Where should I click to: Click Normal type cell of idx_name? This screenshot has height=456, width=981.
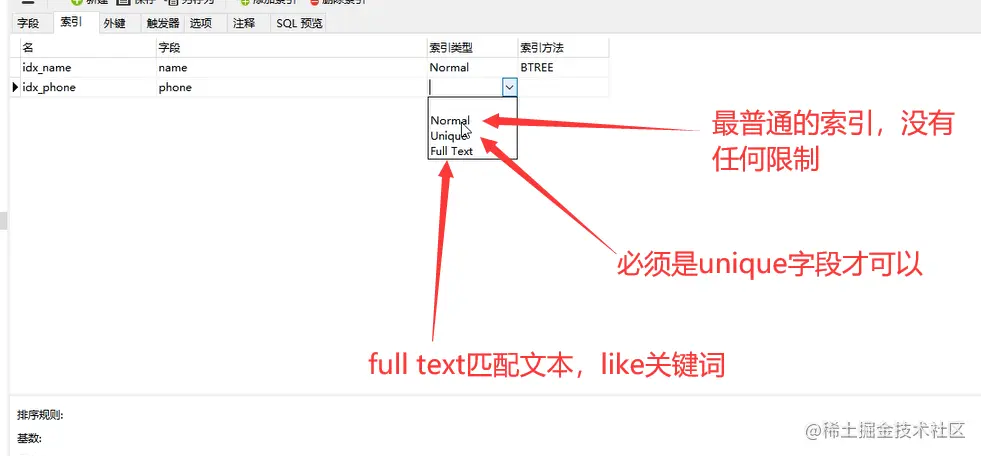point(472,68)
